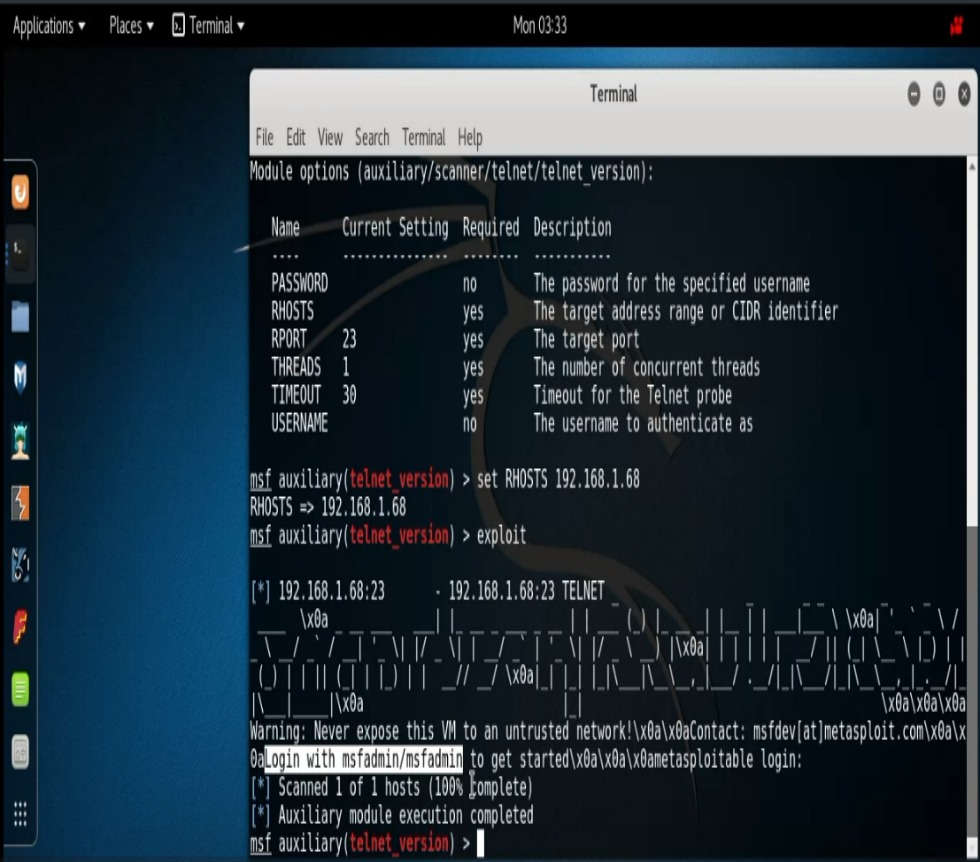
Task: Open the Places menu in the top bar
Action: click(131, 26)
